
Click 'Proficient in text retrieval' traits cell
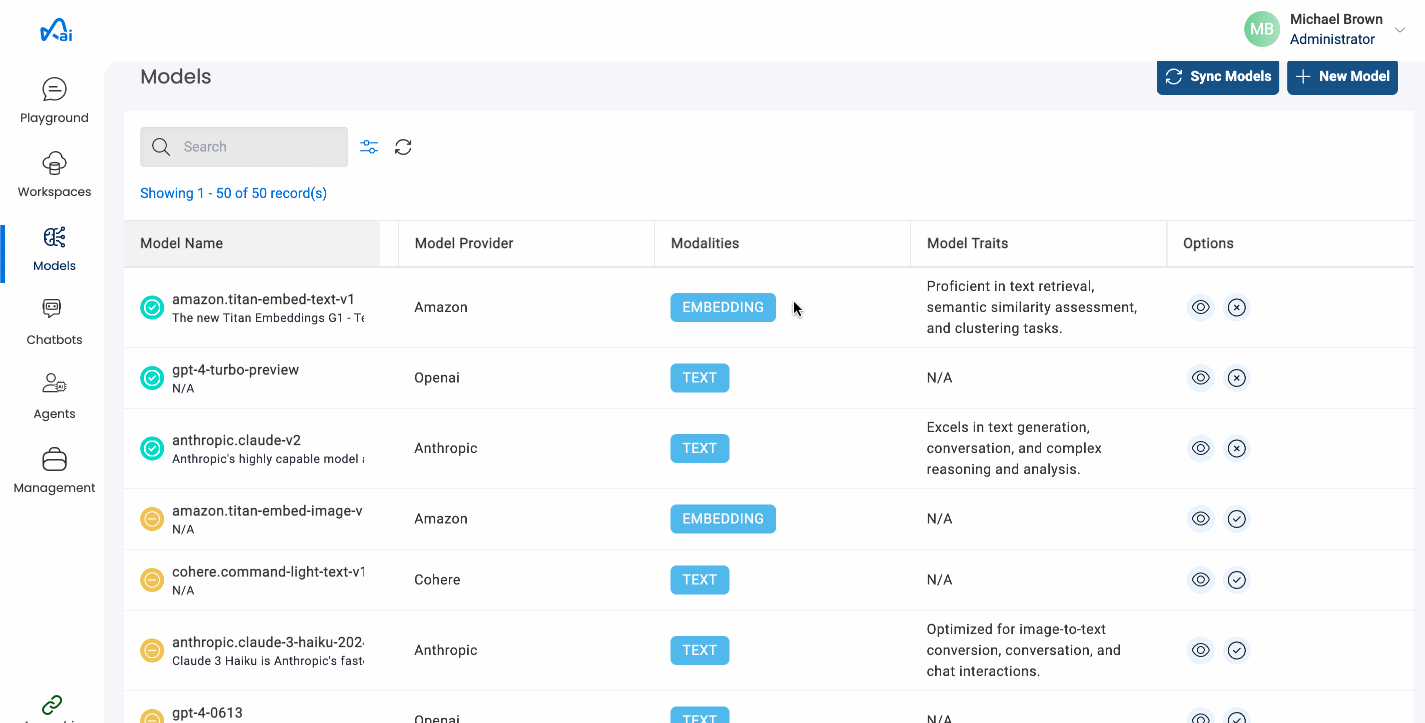[1032, 307]
